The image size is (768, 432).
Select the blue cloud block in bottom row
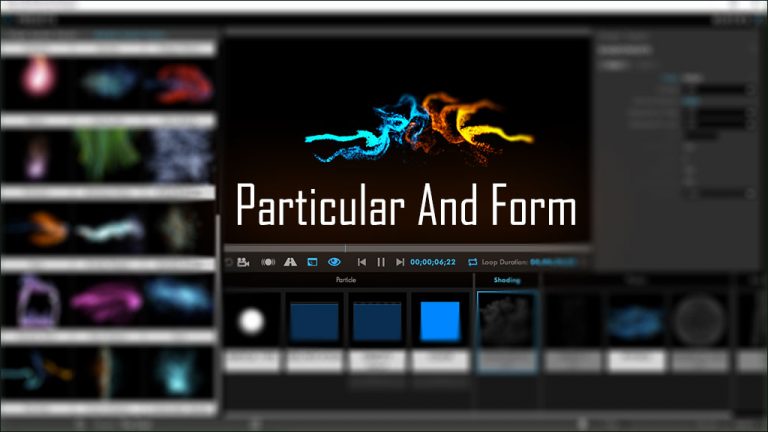tap(636, 332)
